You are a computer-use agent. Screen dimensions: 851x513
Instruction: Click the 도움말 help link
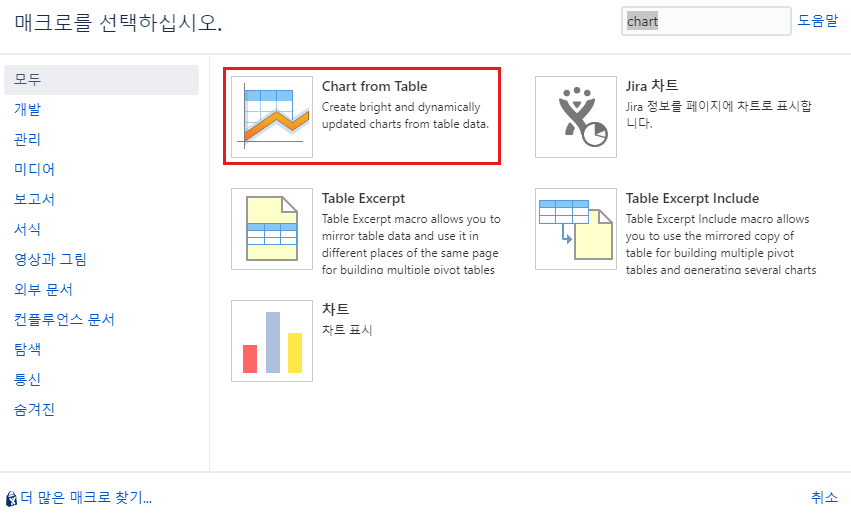tap(817, 21)
